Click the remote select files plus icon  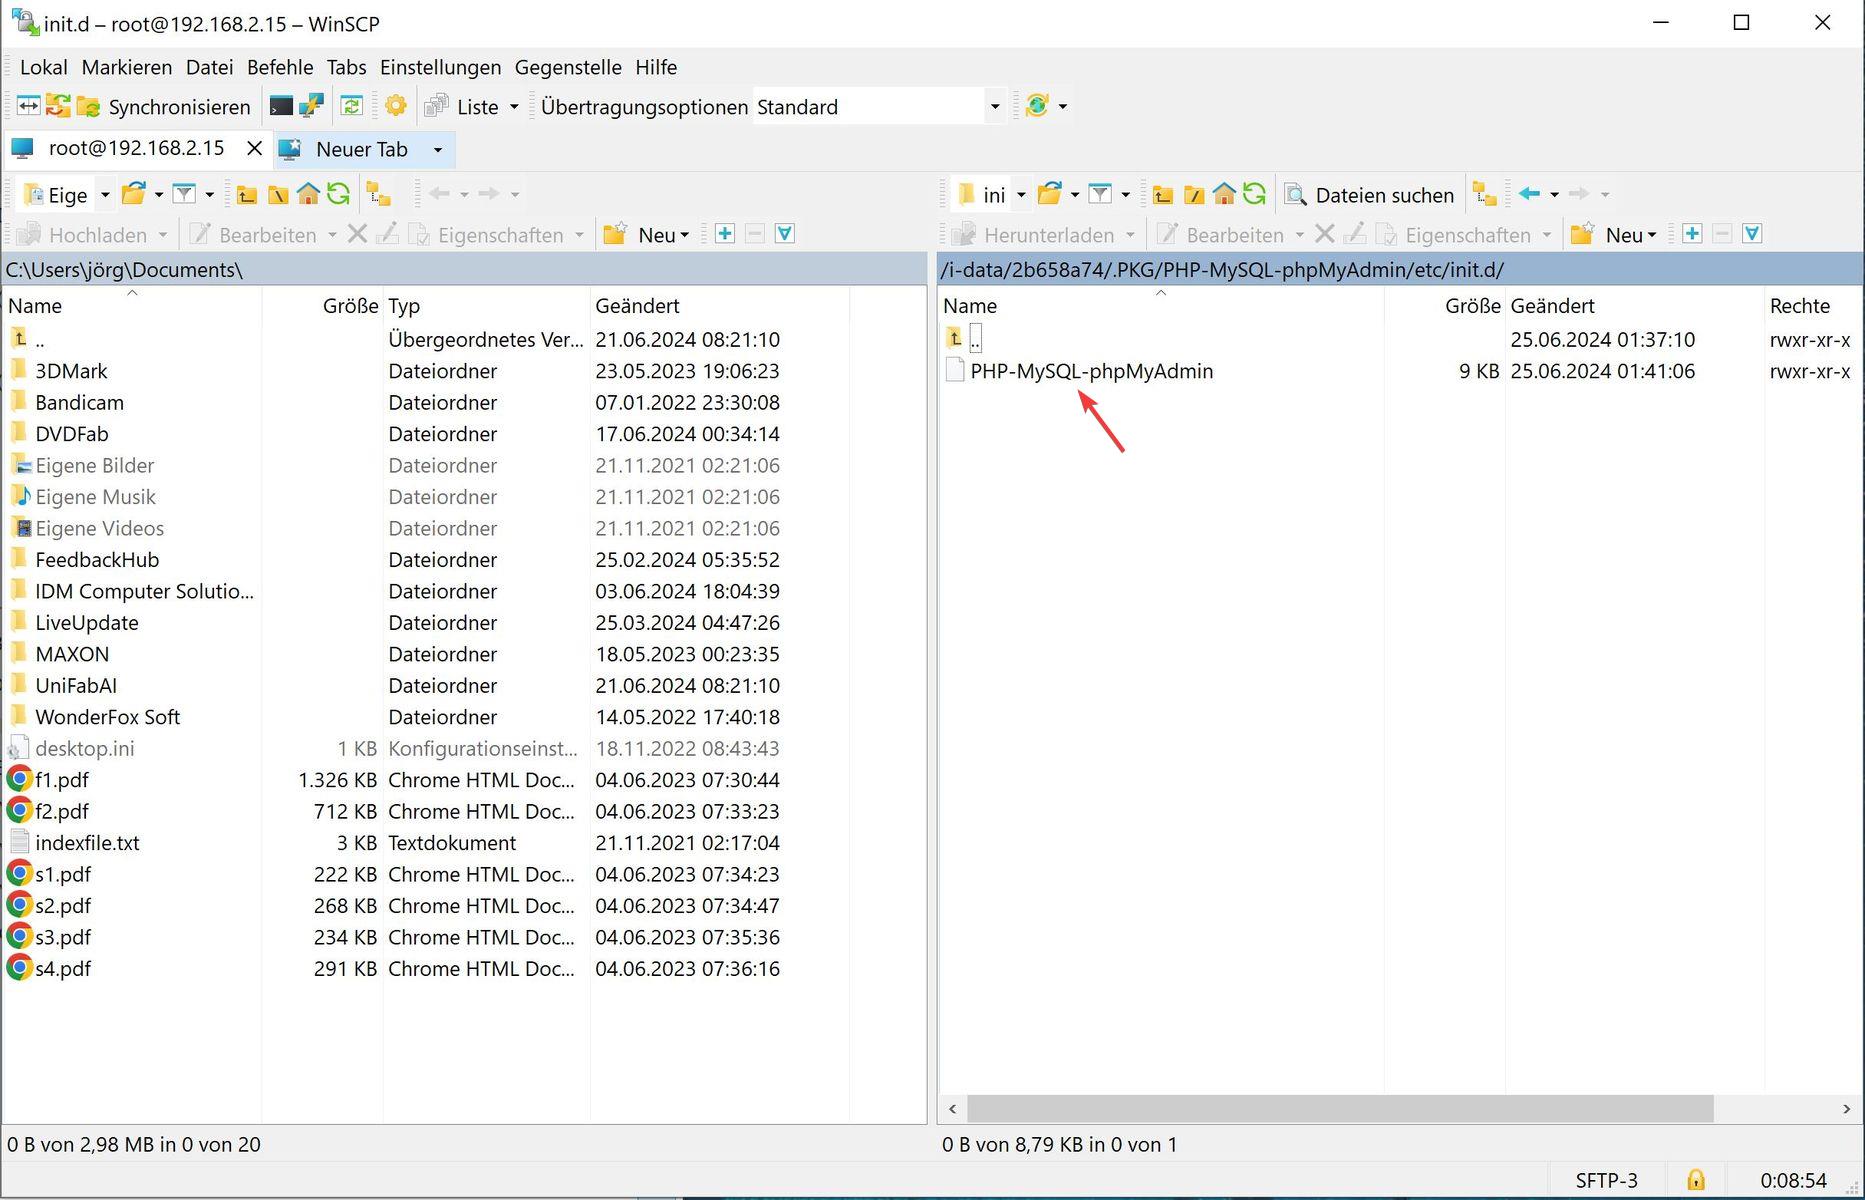pyautogui.click(x=1692, y=234)
